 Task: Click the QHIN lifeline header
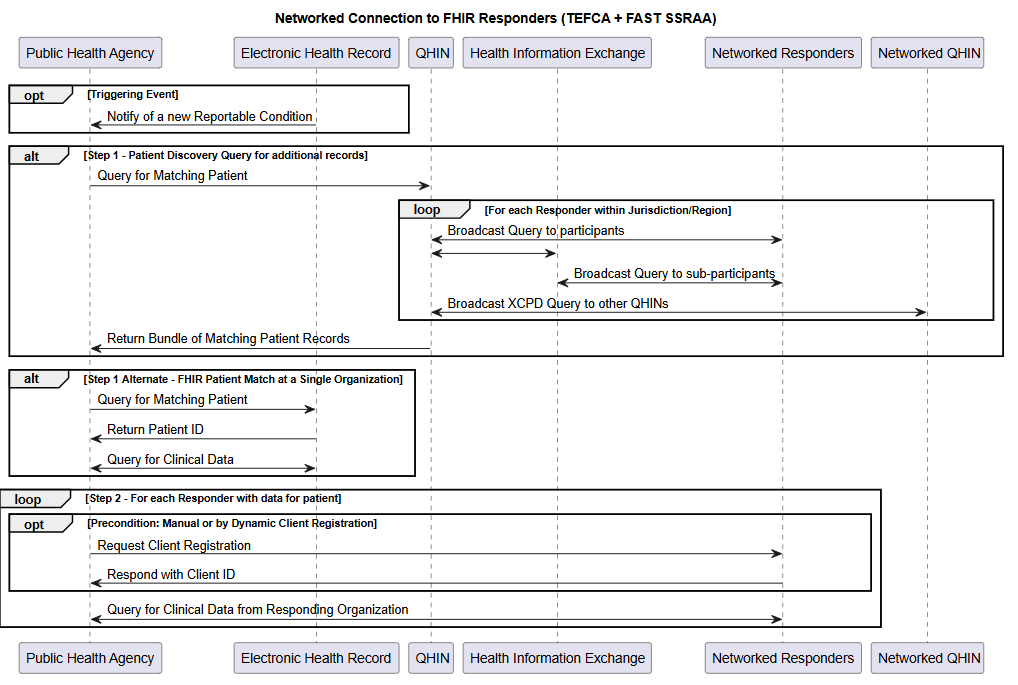(x=430, y=52)
